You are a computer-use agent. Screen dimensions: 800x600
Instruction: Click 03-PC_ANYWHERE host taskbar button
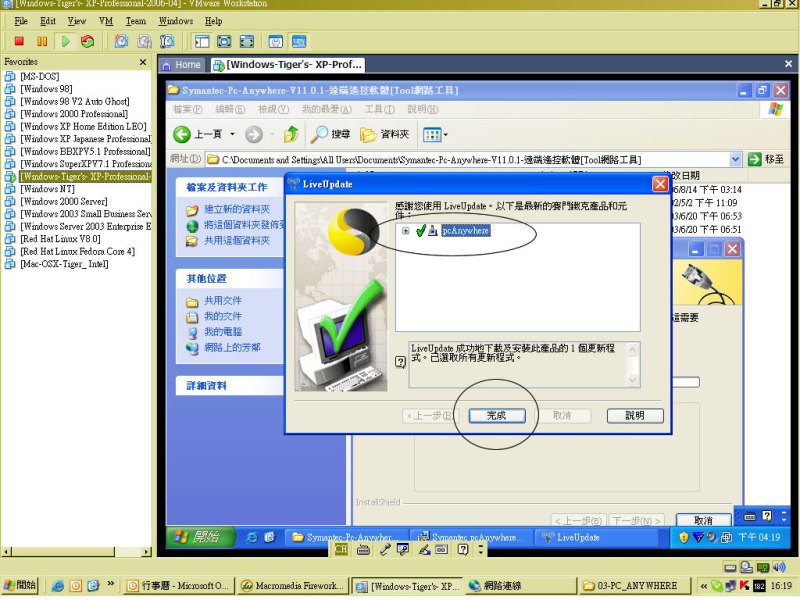[634, 586]
